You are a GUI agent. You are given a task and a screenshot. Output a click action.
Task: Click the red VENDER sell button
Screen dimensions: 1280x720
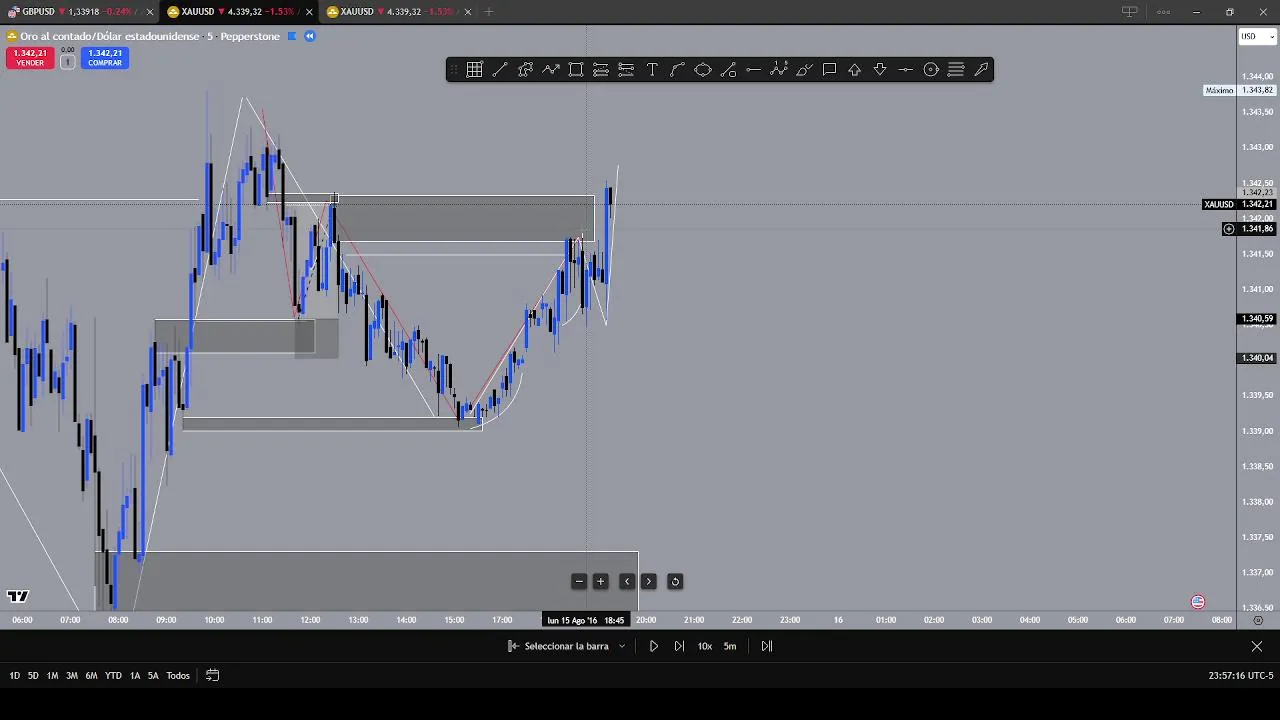click(x=30, y=58)
